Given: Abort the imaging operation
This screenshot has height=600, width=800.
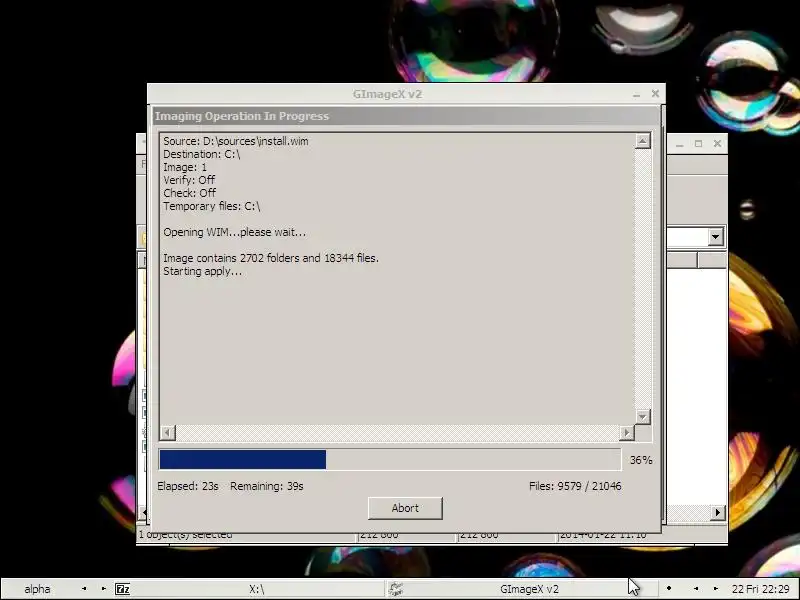Looking at the screenshot, I should click(405, 508).
